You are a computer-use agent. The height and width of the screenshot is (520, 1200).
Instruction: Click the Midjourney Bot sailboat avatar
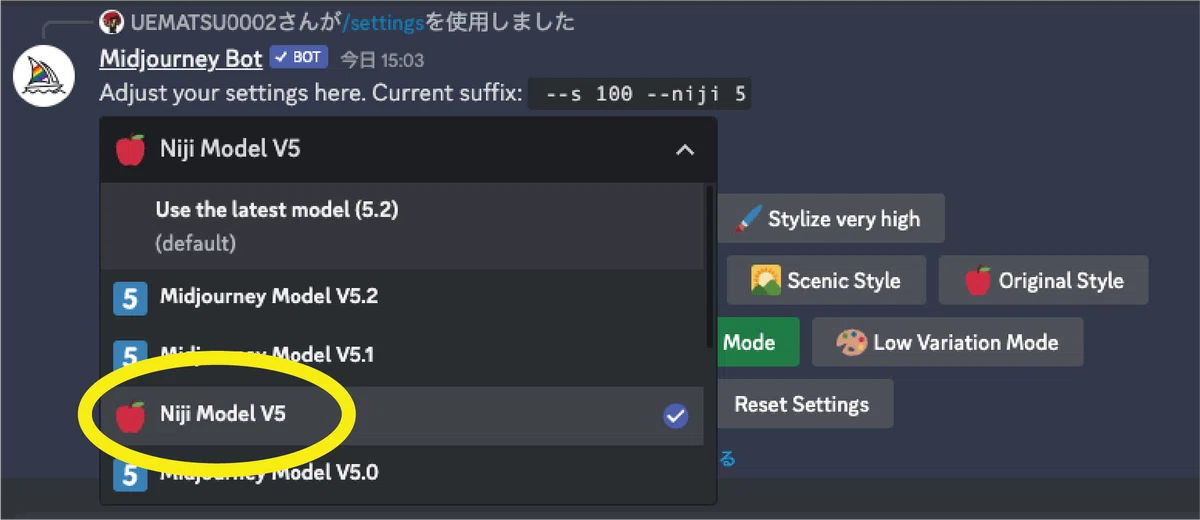(x=45, y=75)
